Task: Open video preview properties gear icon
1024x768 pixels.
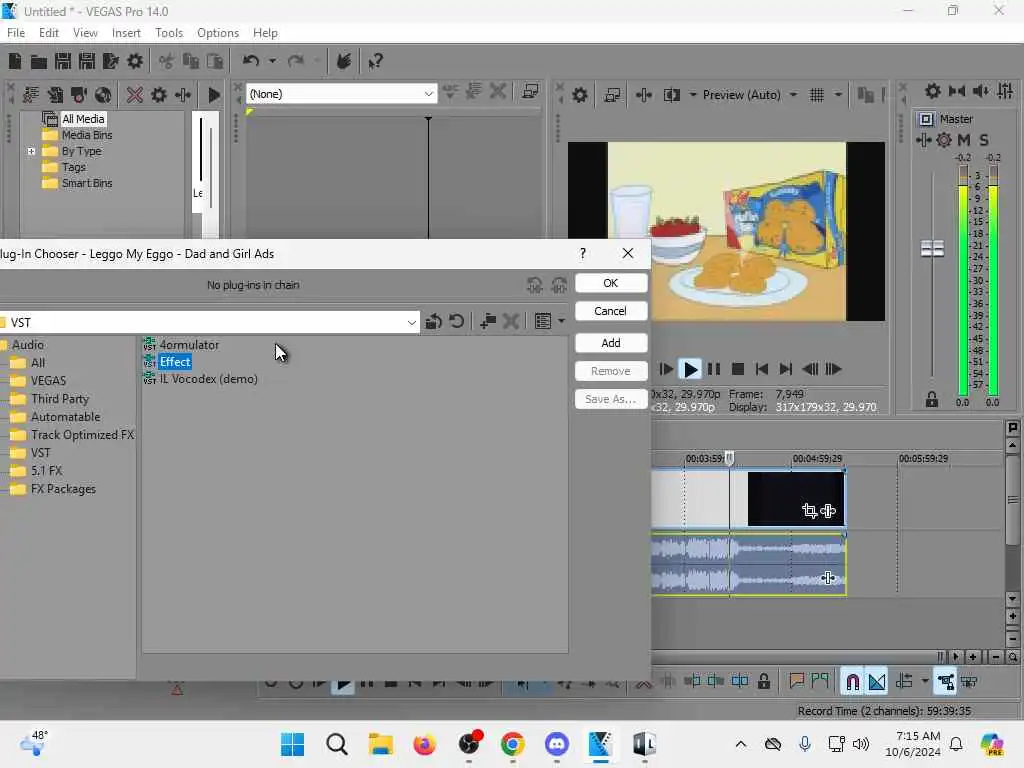Action: pyautogui.click(x=580, y=95)
